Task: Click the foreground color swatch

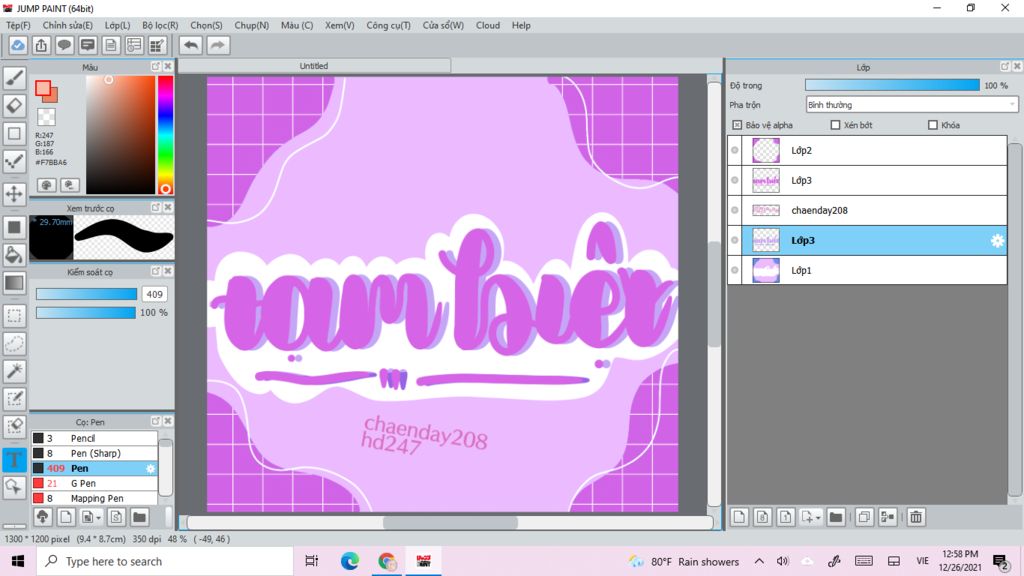Action: pos(44,88)
